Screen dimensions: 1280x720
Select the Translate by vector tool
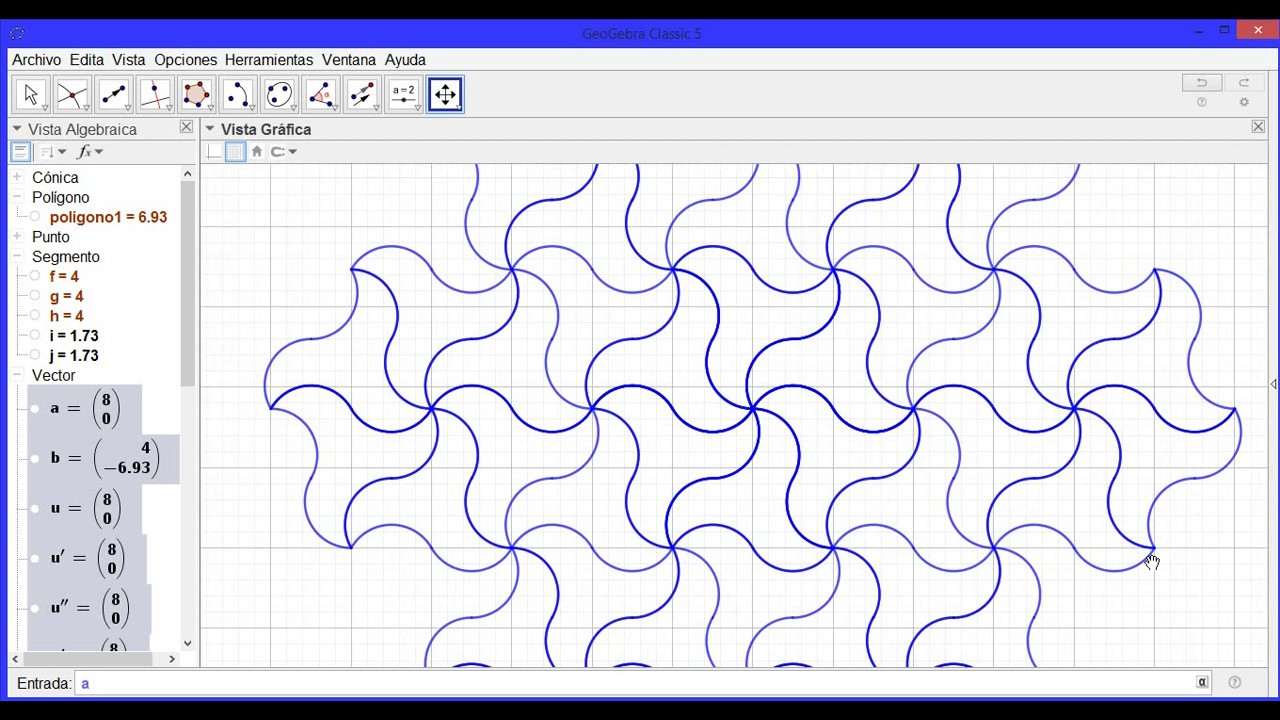pyautogui.click(x=363, y=95)
